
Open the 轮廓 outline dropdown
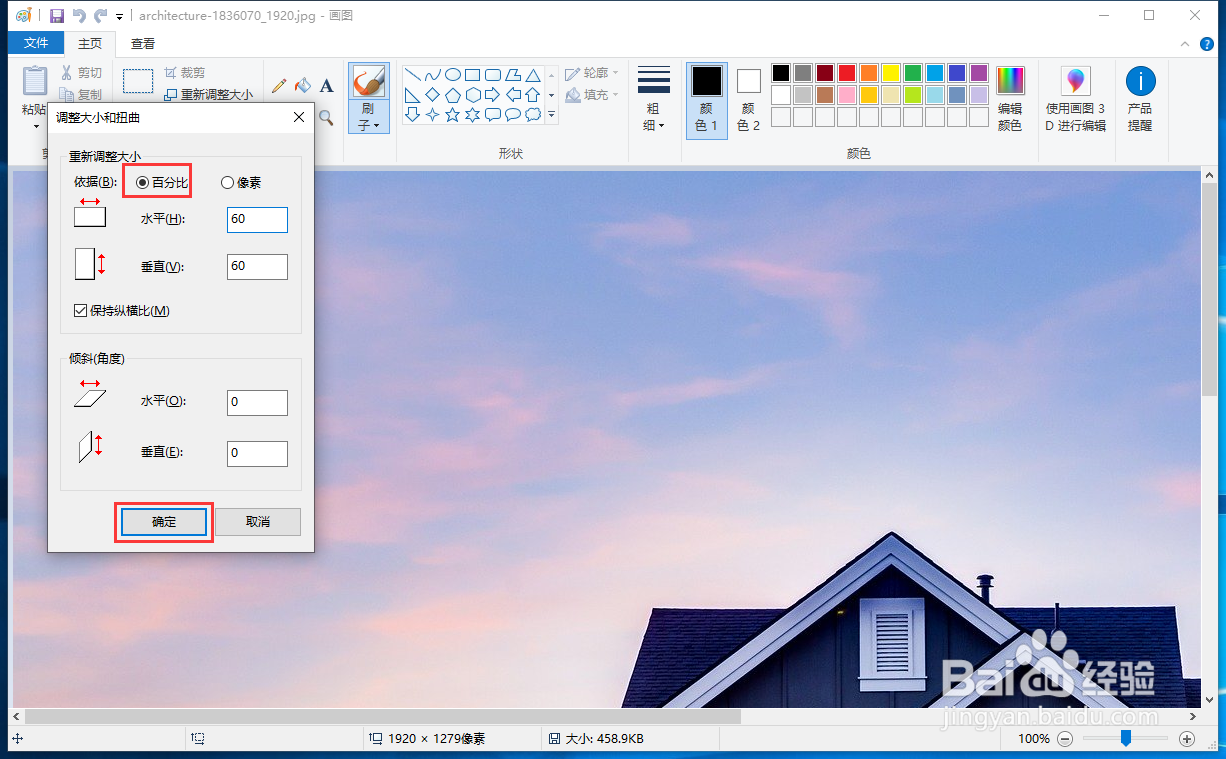(592, 73)
